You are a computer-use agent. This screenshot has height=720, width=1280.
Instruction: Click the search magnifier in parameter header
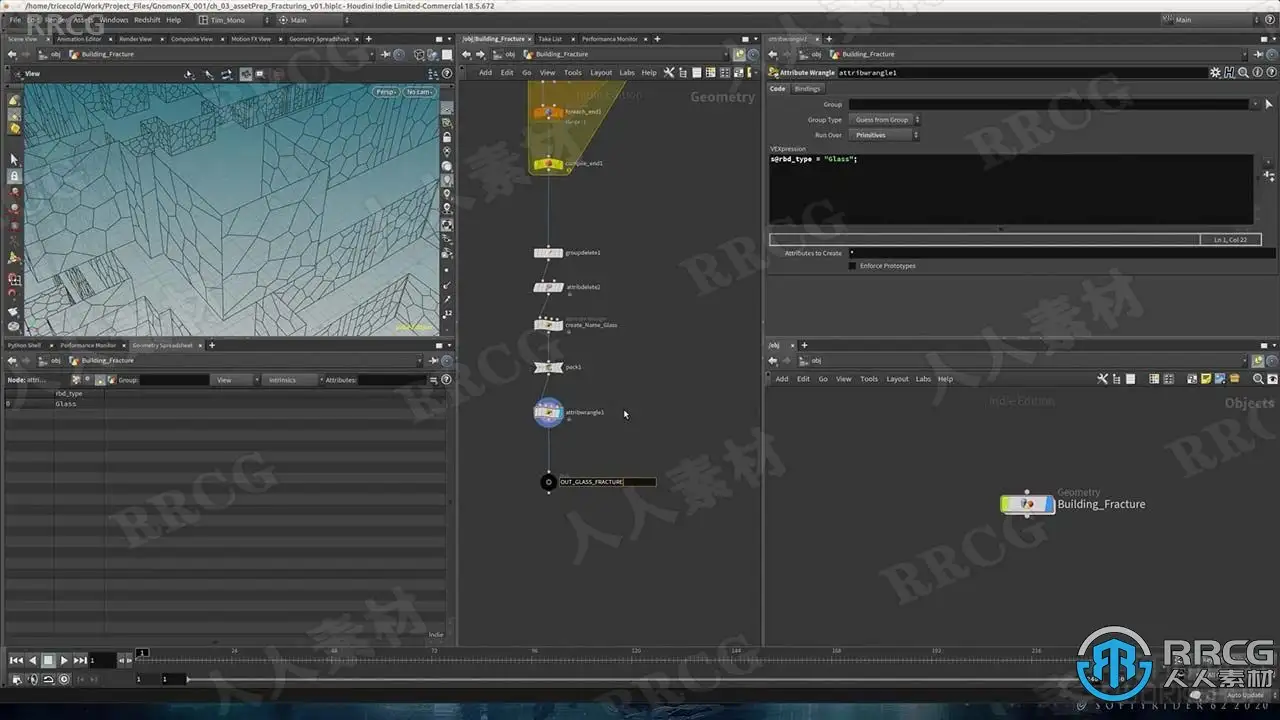pos(1242,72)
